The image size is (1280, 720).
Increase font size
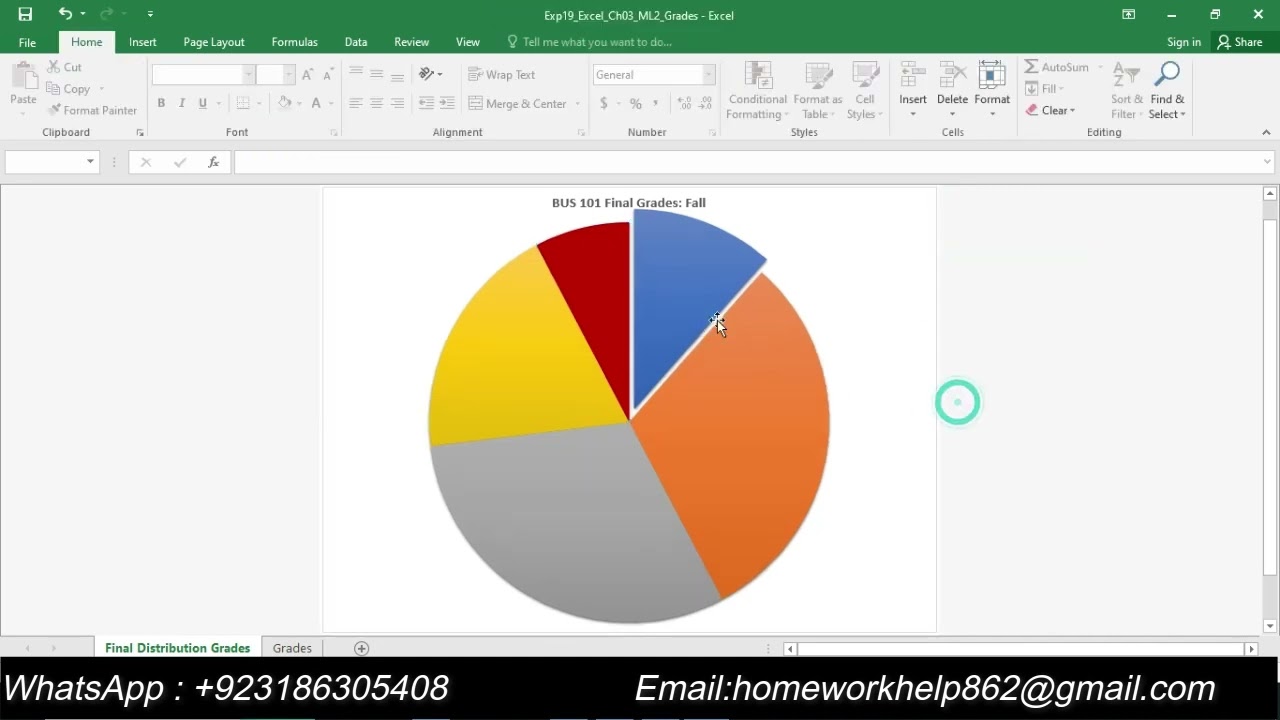307,75
